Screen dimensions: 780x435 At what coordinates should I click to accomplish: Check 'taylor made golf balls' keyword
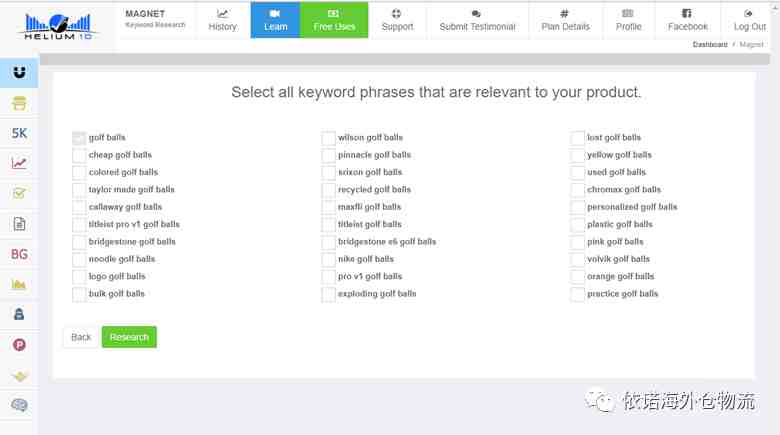[79, 190]
